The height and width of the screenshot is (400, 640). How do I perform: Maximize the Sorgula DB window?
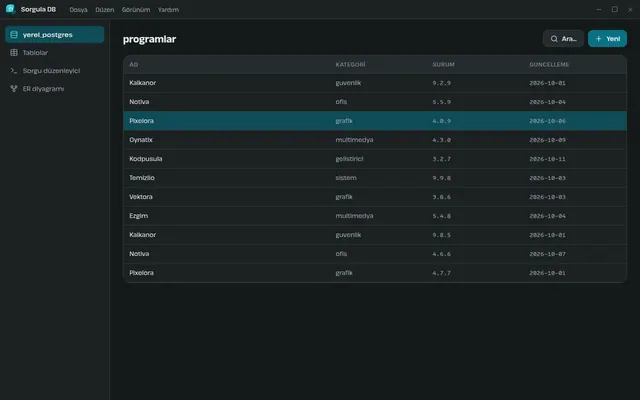(x=614, y=9)
